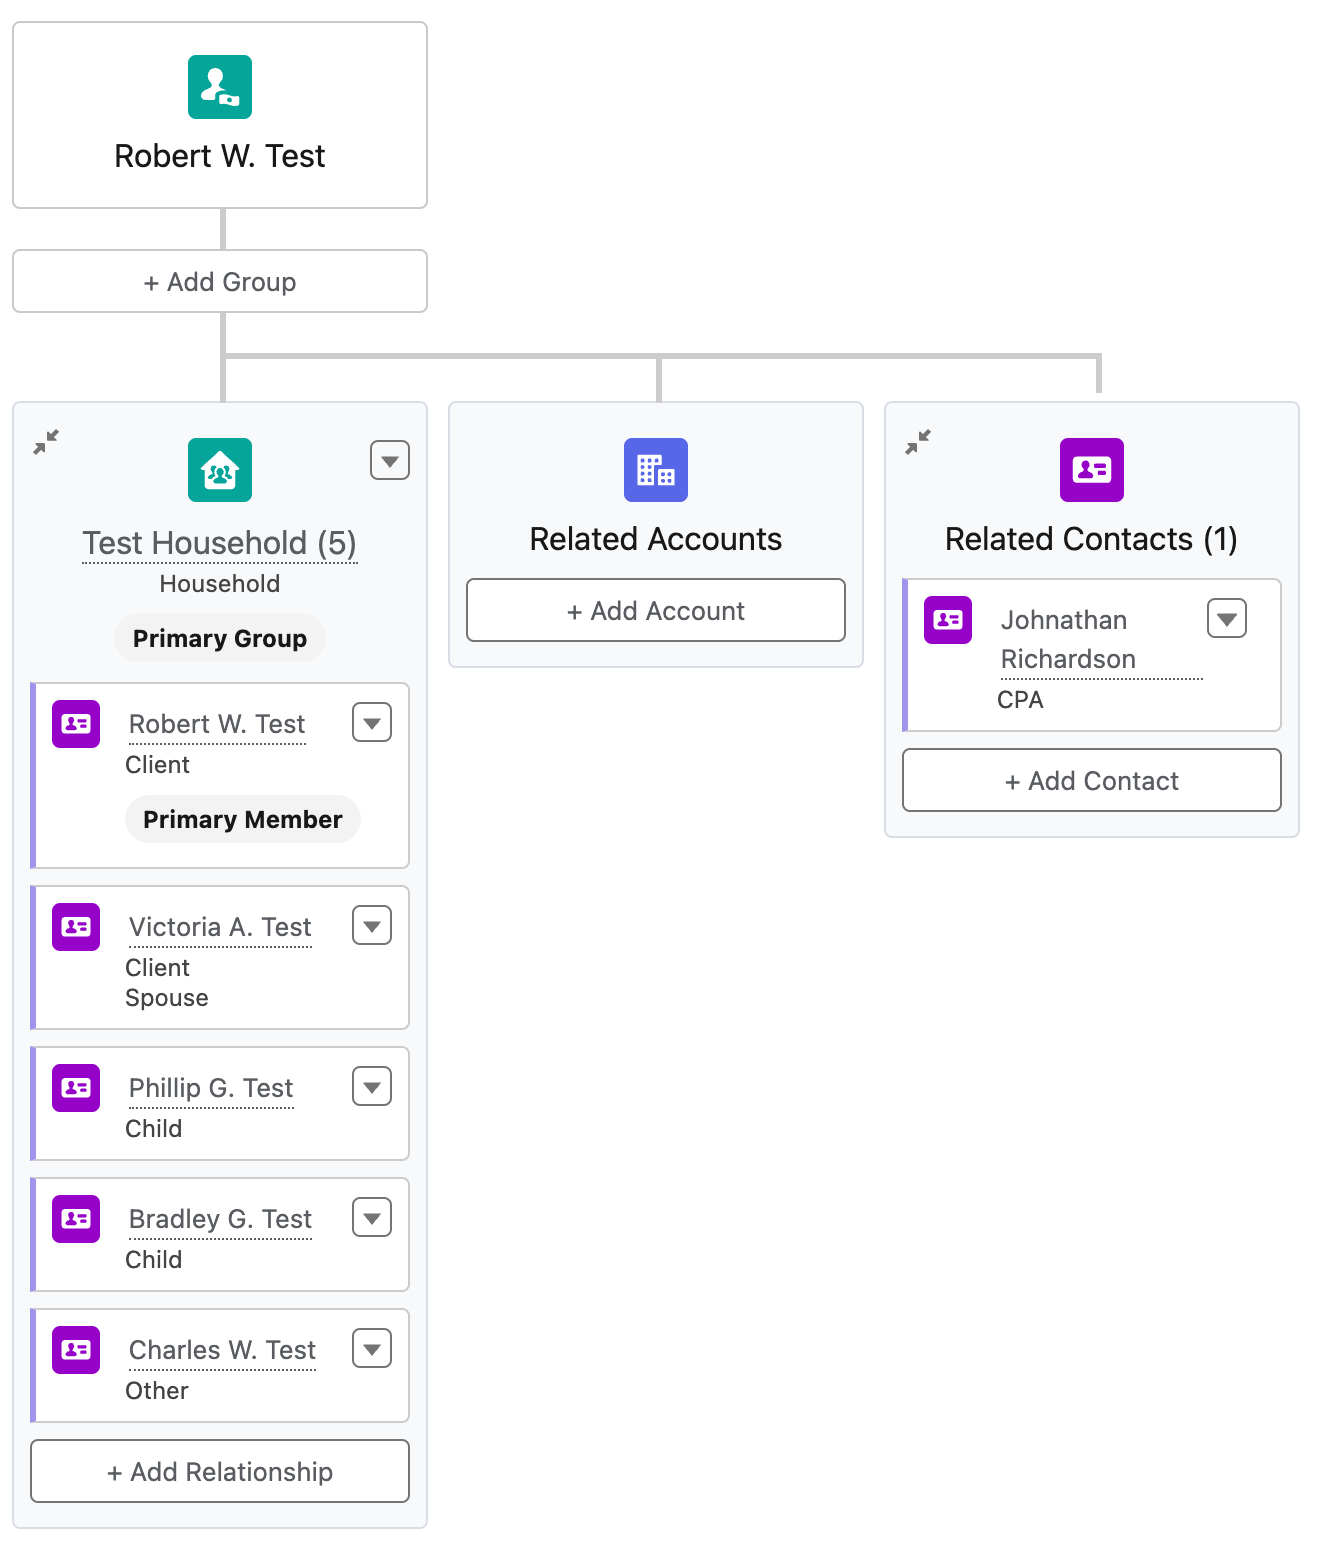Viewport: 1324px width, 1544px height.
Task: Open the Test Household (5) link
Action: coord(220,543)
